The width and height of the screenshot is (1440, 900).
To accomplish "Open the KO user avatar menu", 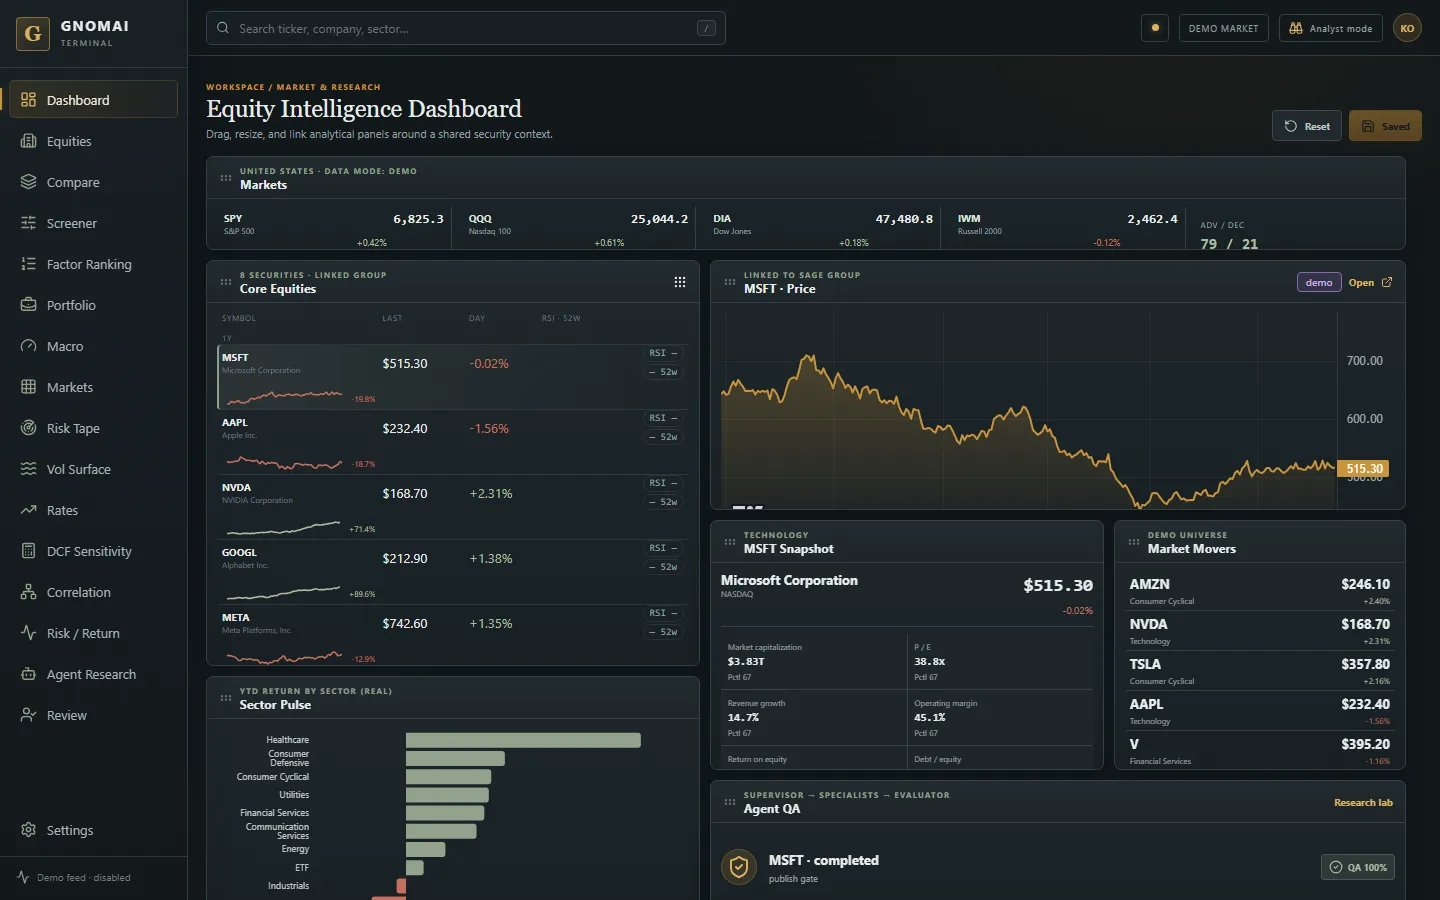I will point(1407,28).
